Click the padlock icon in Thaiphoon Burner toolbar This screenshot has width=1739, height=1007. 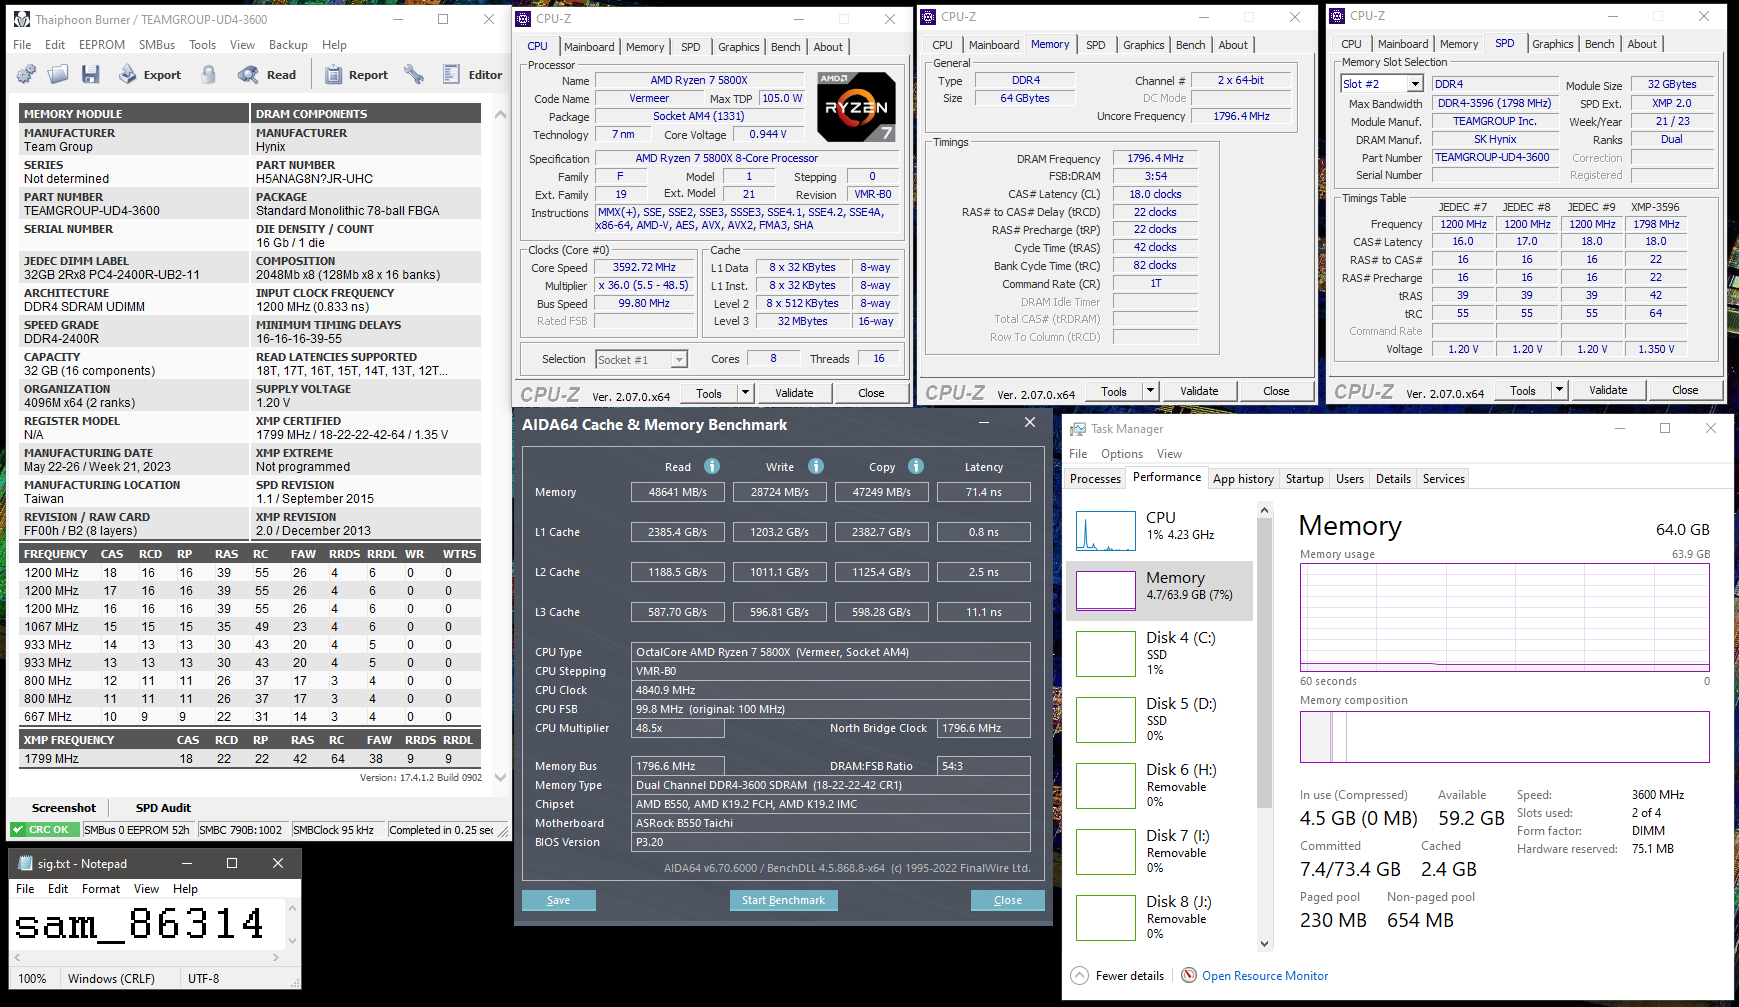(x=209, y=74)
